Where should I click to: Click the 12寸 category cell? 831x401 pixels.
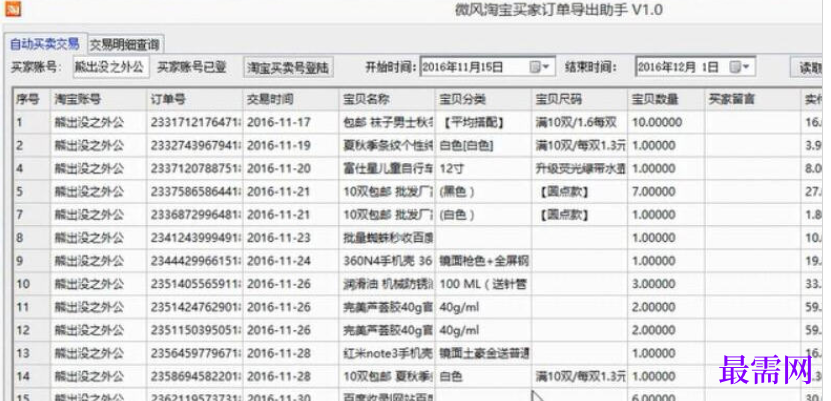483,169
